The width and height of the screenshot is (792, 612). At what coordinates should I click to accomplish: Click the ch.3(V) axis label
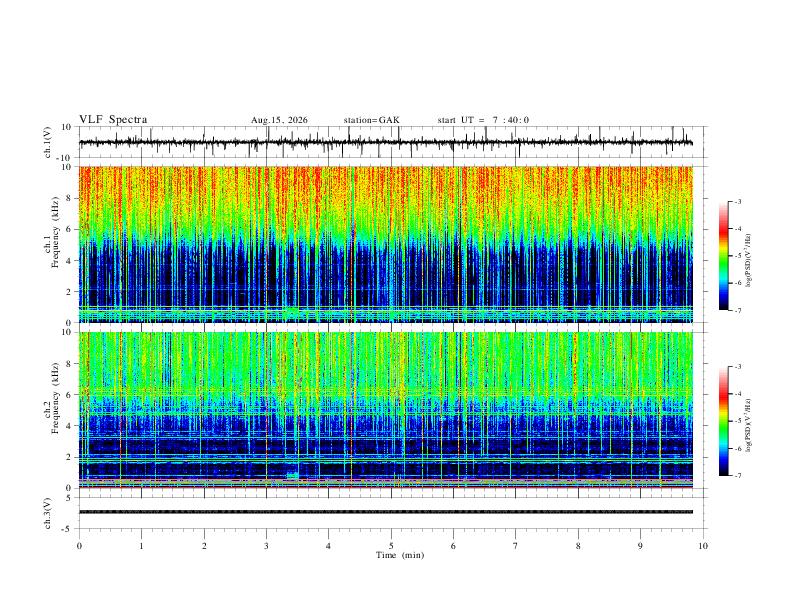tap(48, 514)
